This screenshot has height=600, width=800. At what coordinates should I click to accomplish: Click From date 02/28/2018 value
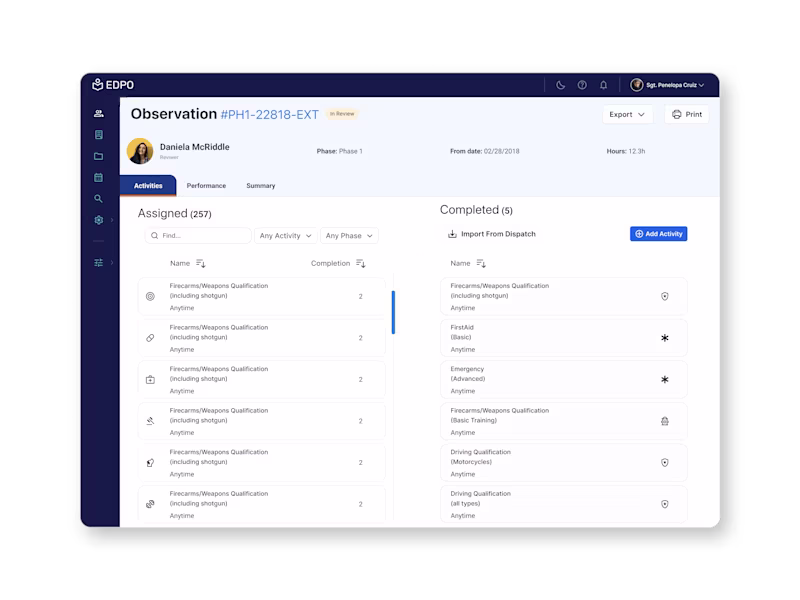coord(501,152)
